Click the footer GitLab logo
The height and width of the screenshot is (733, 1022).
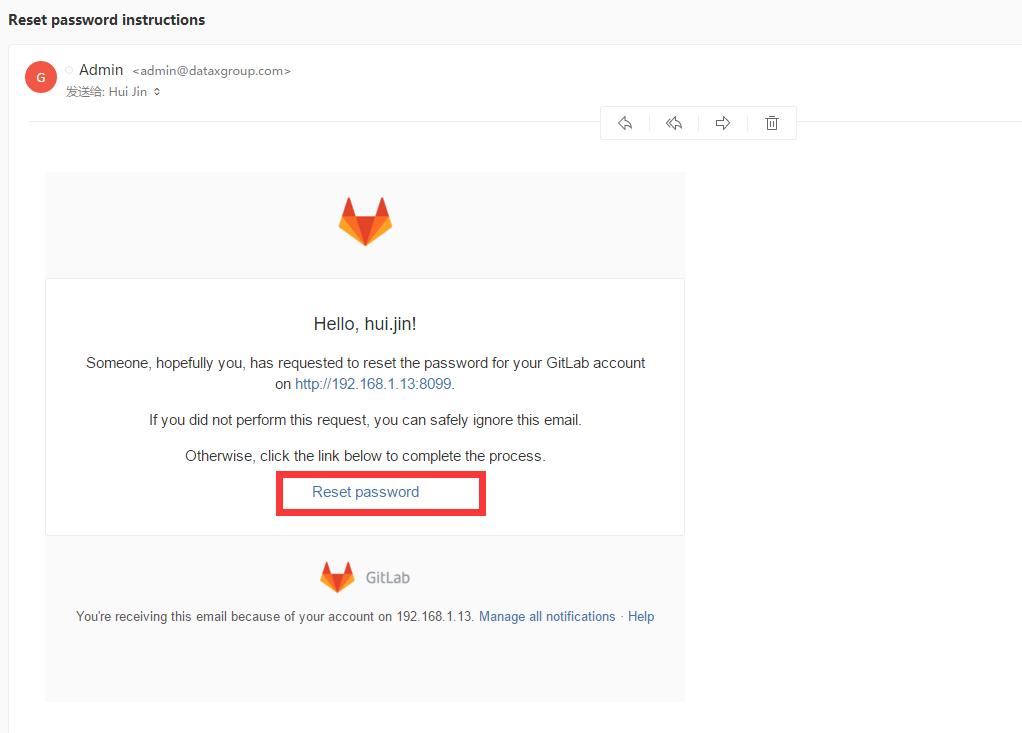(365, 577)
